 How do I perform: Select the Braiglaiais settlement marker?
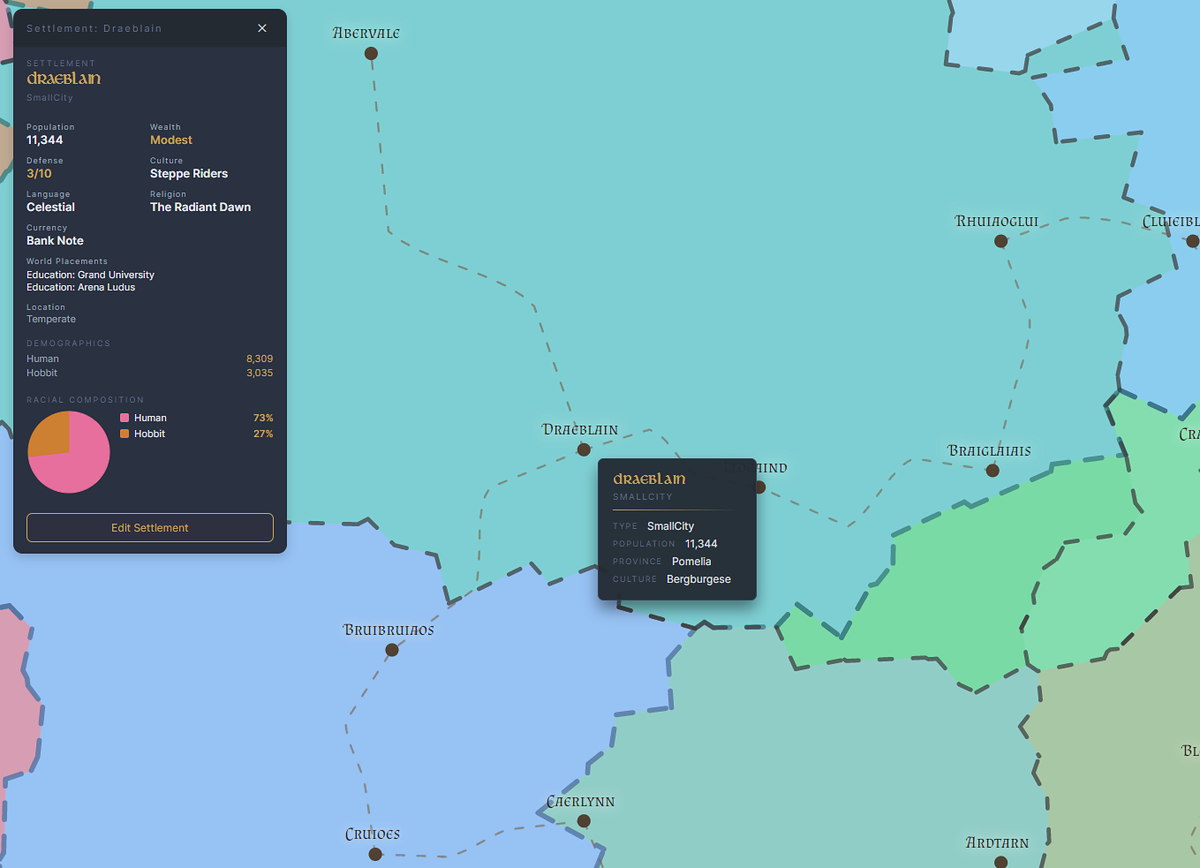(x=992, y=470)
